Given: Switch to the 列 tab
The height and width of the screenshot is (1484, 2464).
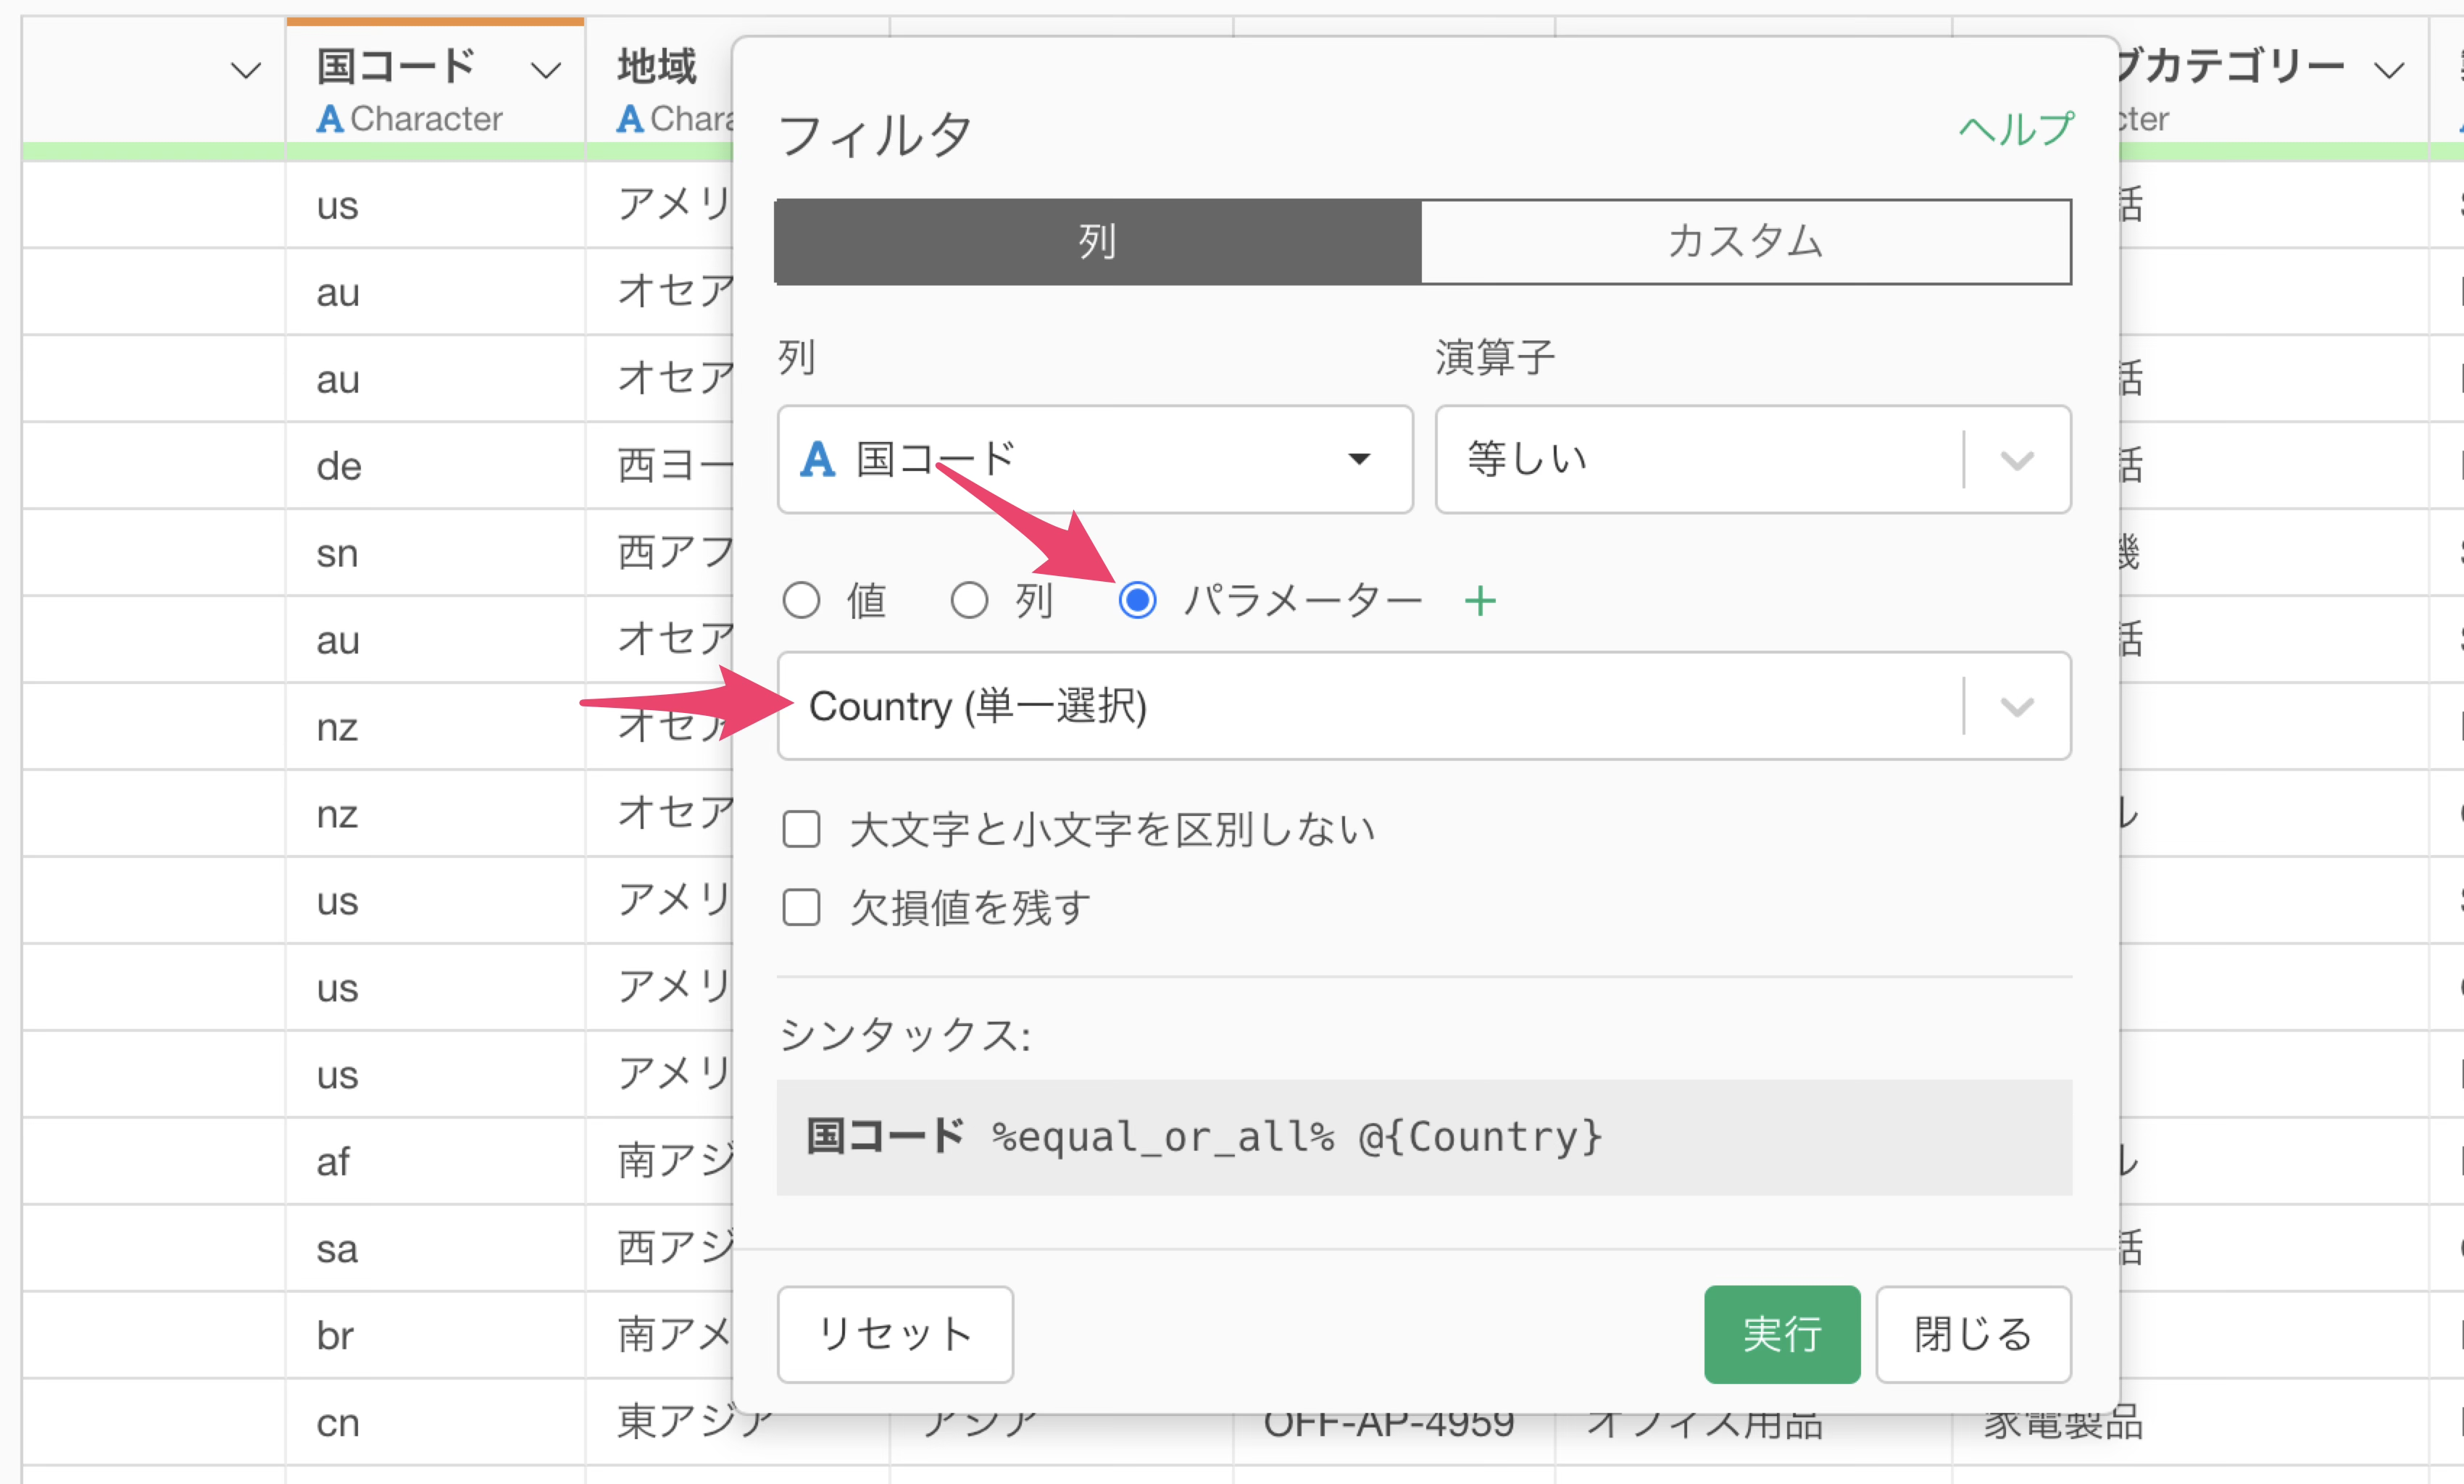Looking at the screenshot, I should point(1098,241).
